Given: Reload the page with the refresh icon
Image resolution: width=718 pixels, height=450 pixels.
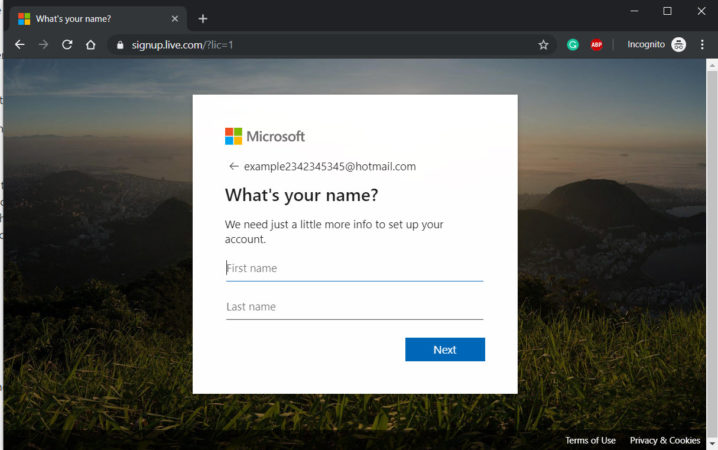Looking at the screenshot, I should (x=67, y=44).
